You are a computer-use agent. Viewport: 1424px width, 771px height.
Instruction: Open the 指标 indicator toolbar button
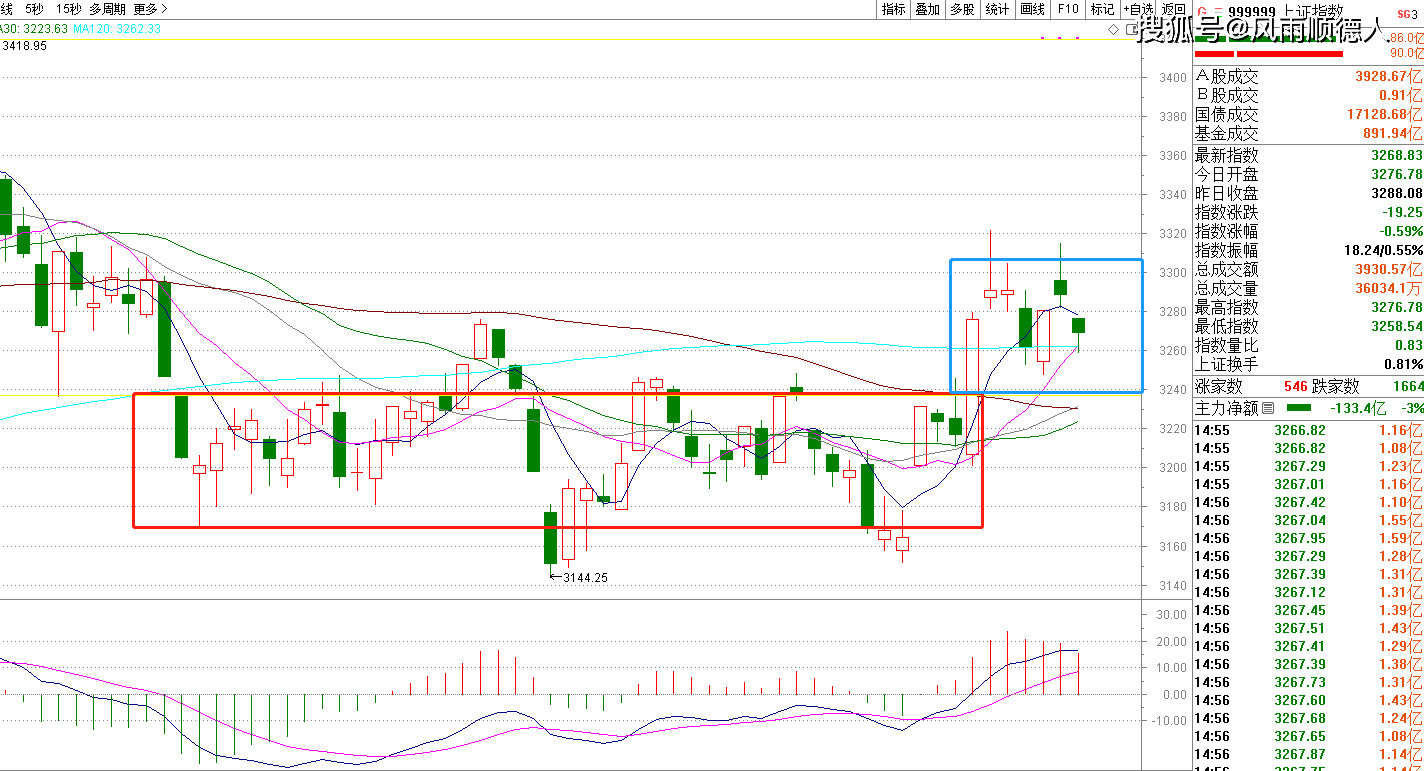click(x=893, y=9)
